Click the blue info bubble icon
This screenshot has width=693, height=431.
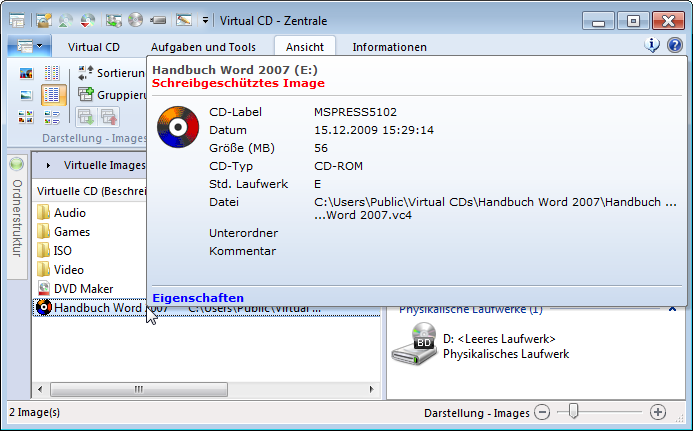pyautogui.click(x=652, y=45)
